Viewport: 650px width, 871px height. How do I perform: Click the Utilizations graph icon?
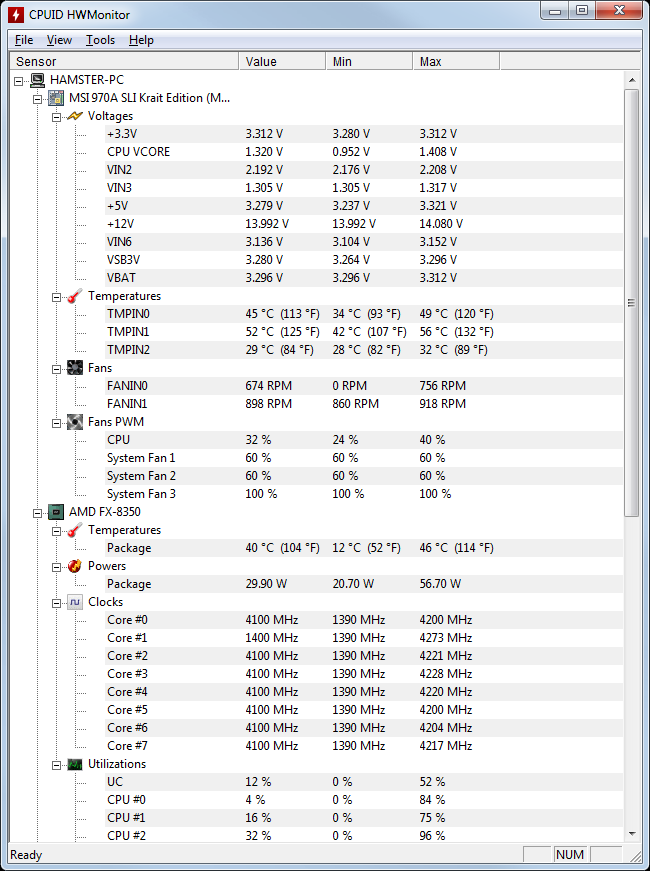pyautogui.click(x=75, y=764)
